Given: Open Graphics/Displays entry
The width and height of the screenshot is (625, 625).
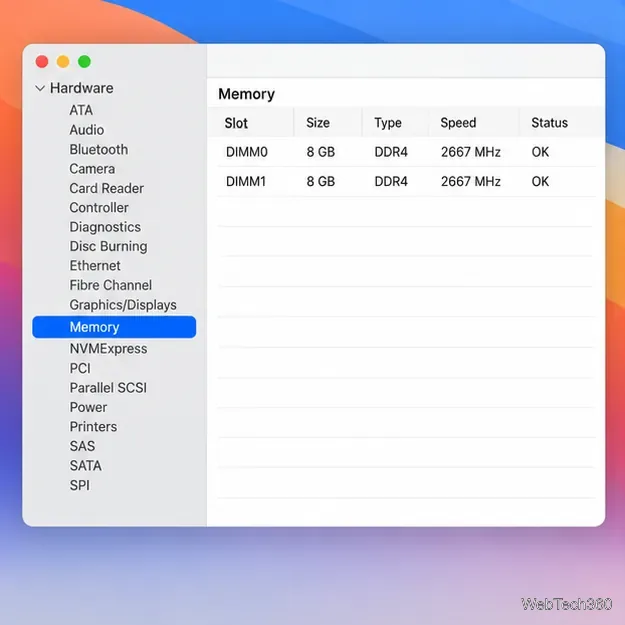Looking at the screenshot, I should [123, 305].
